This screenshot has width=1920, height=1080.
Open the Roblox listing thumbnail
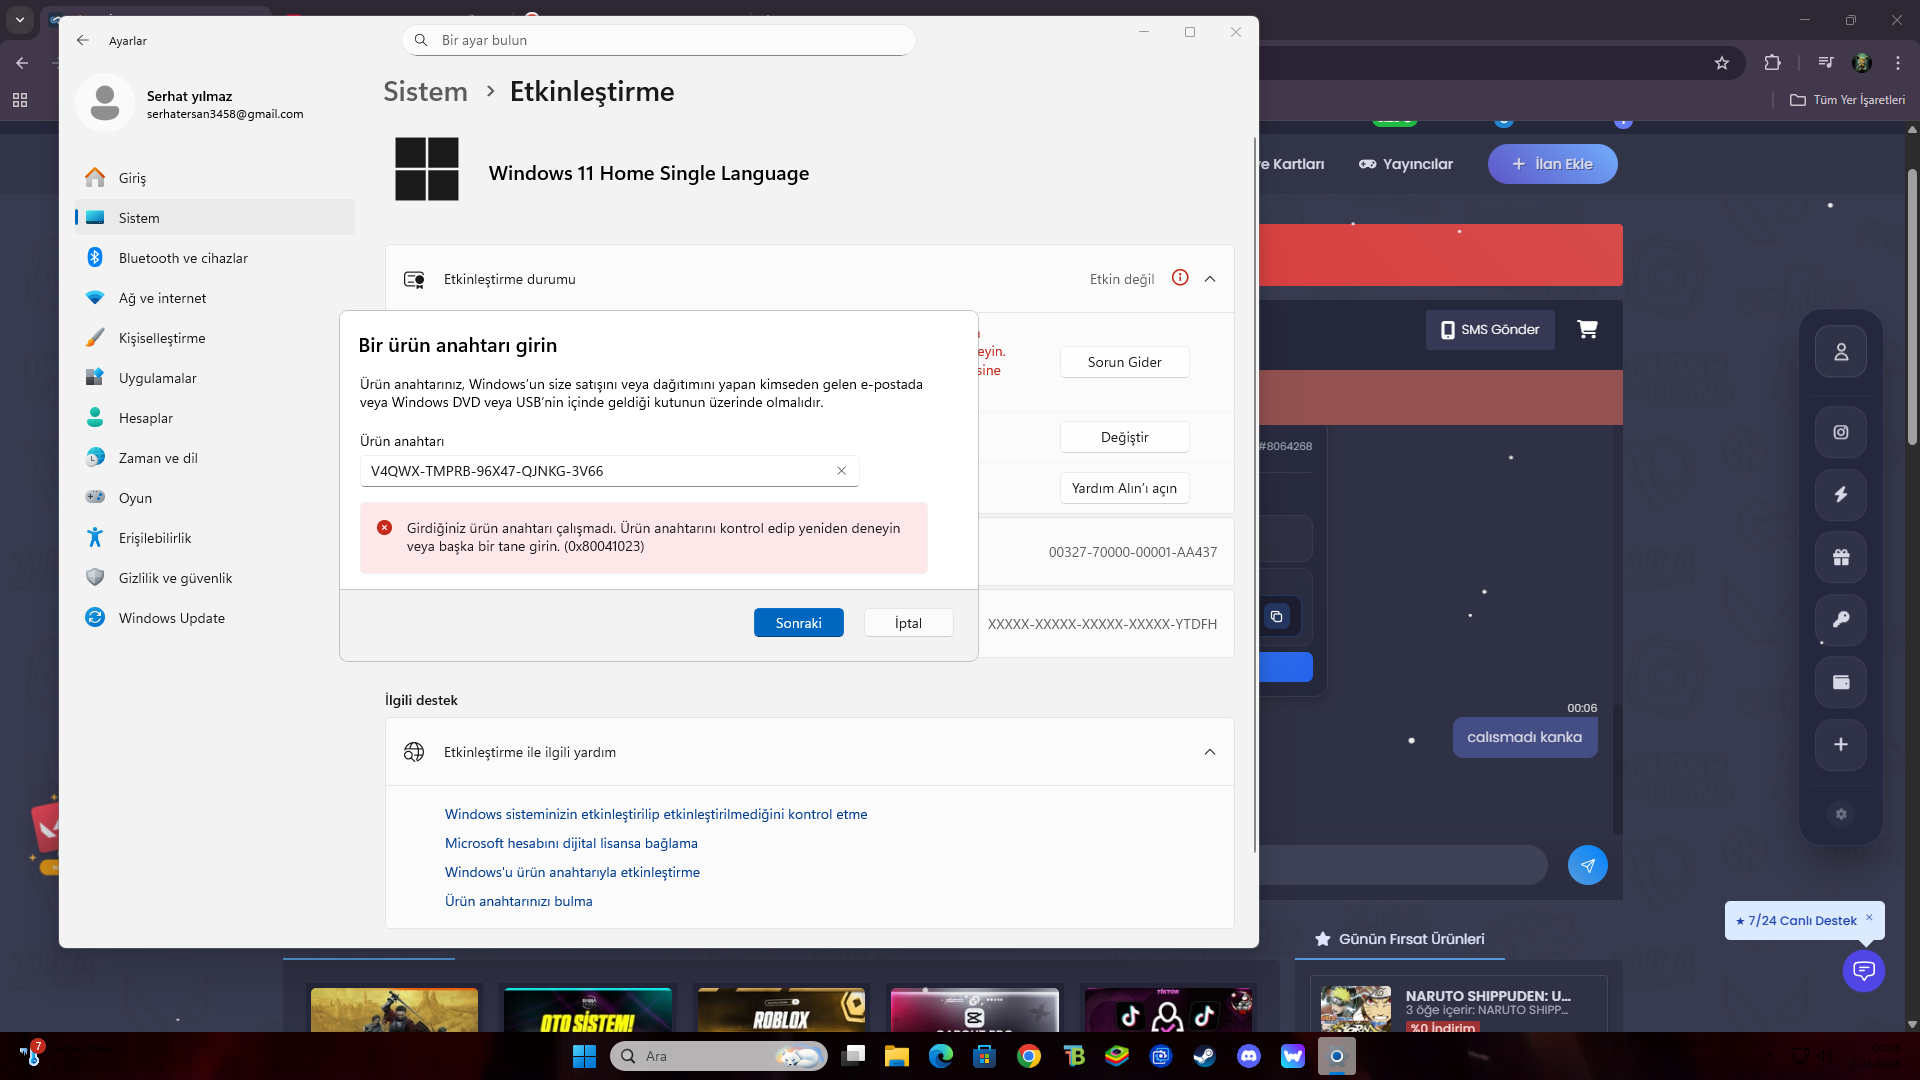point(781,1010)
